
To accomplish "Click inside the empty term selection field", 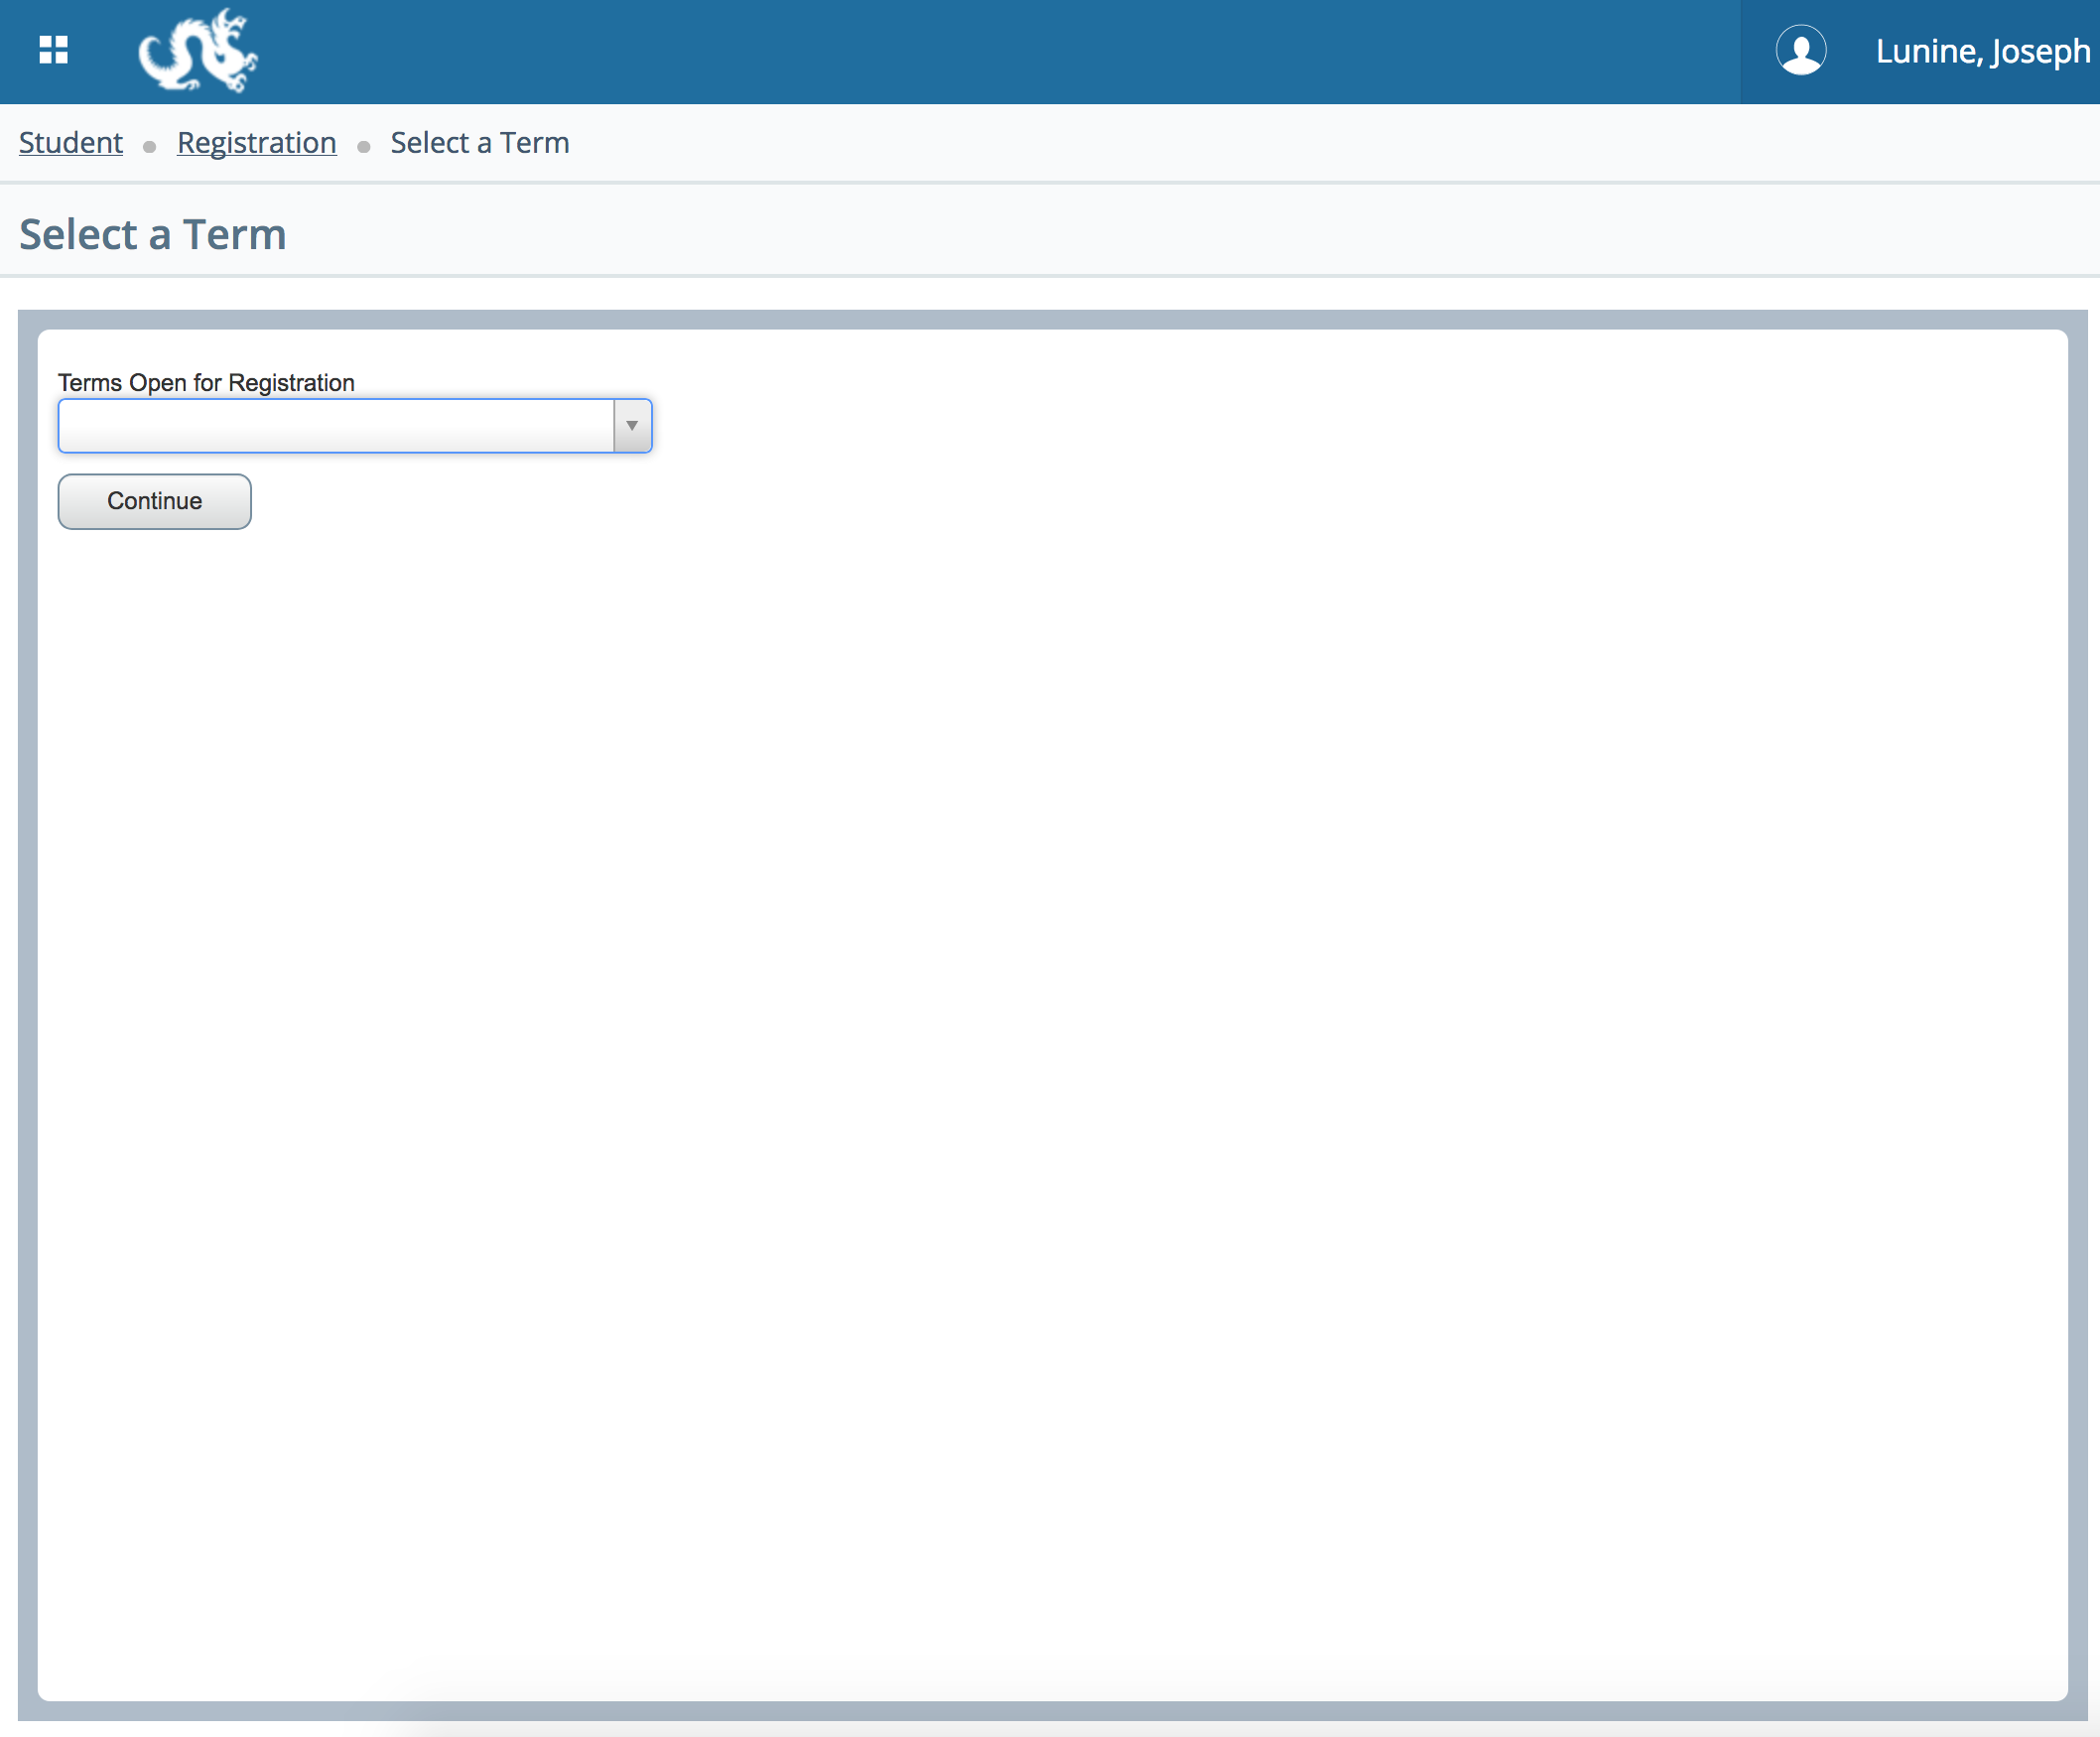I will click(x=335, y=425).
